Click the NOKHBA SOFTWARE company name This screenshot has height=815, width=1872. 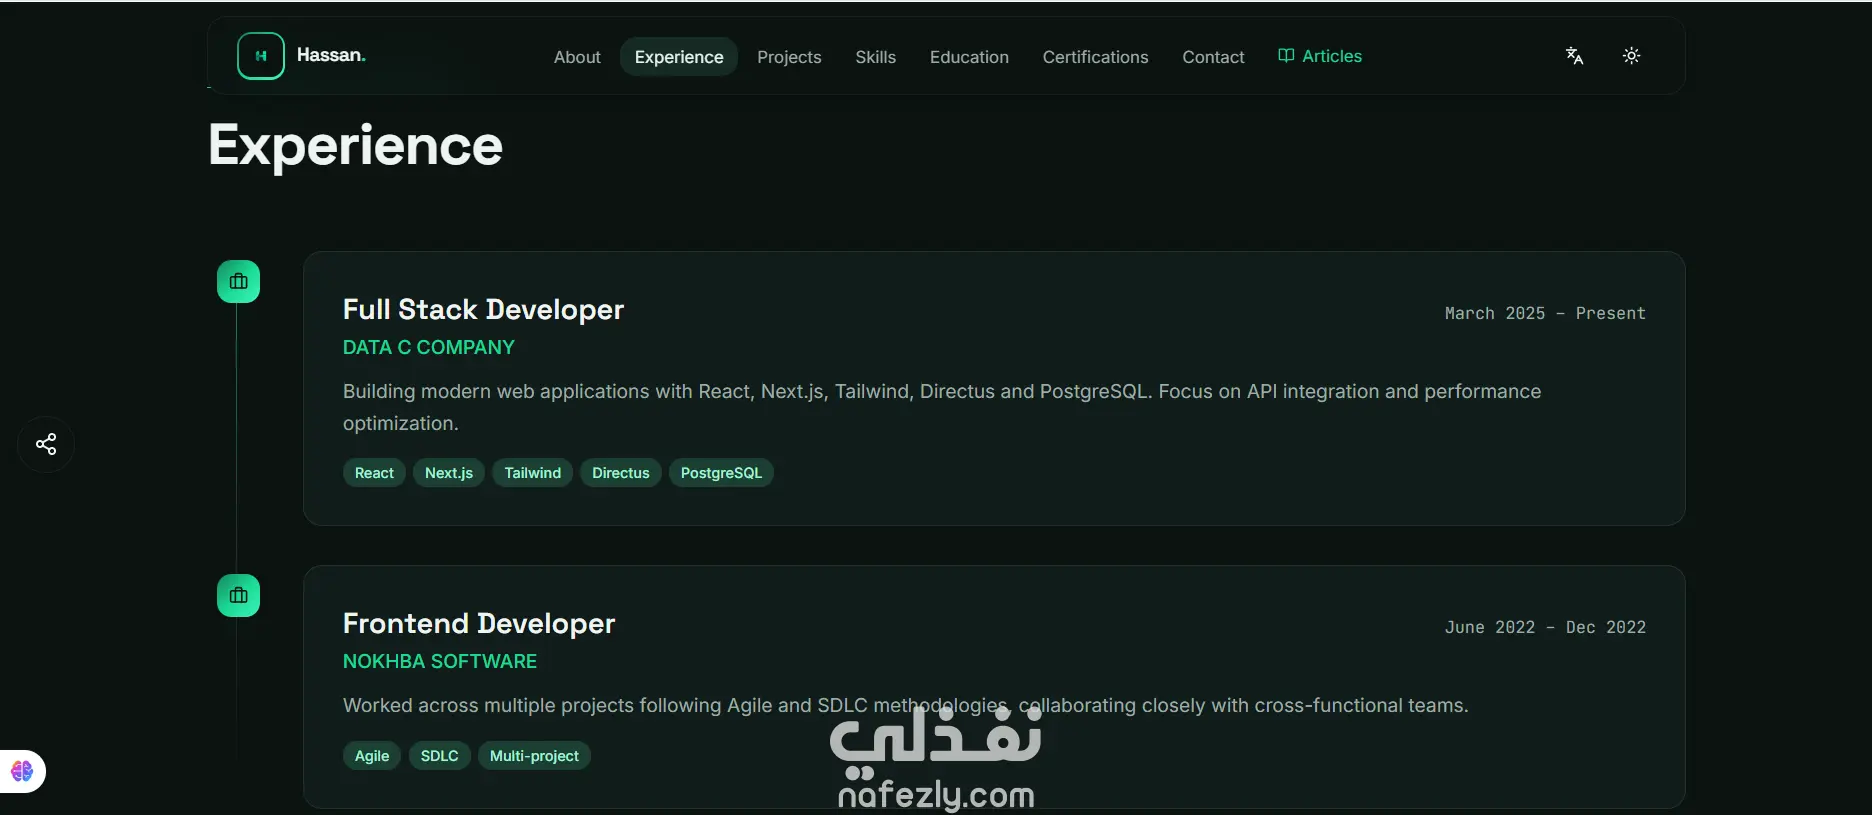click(440, 662)
